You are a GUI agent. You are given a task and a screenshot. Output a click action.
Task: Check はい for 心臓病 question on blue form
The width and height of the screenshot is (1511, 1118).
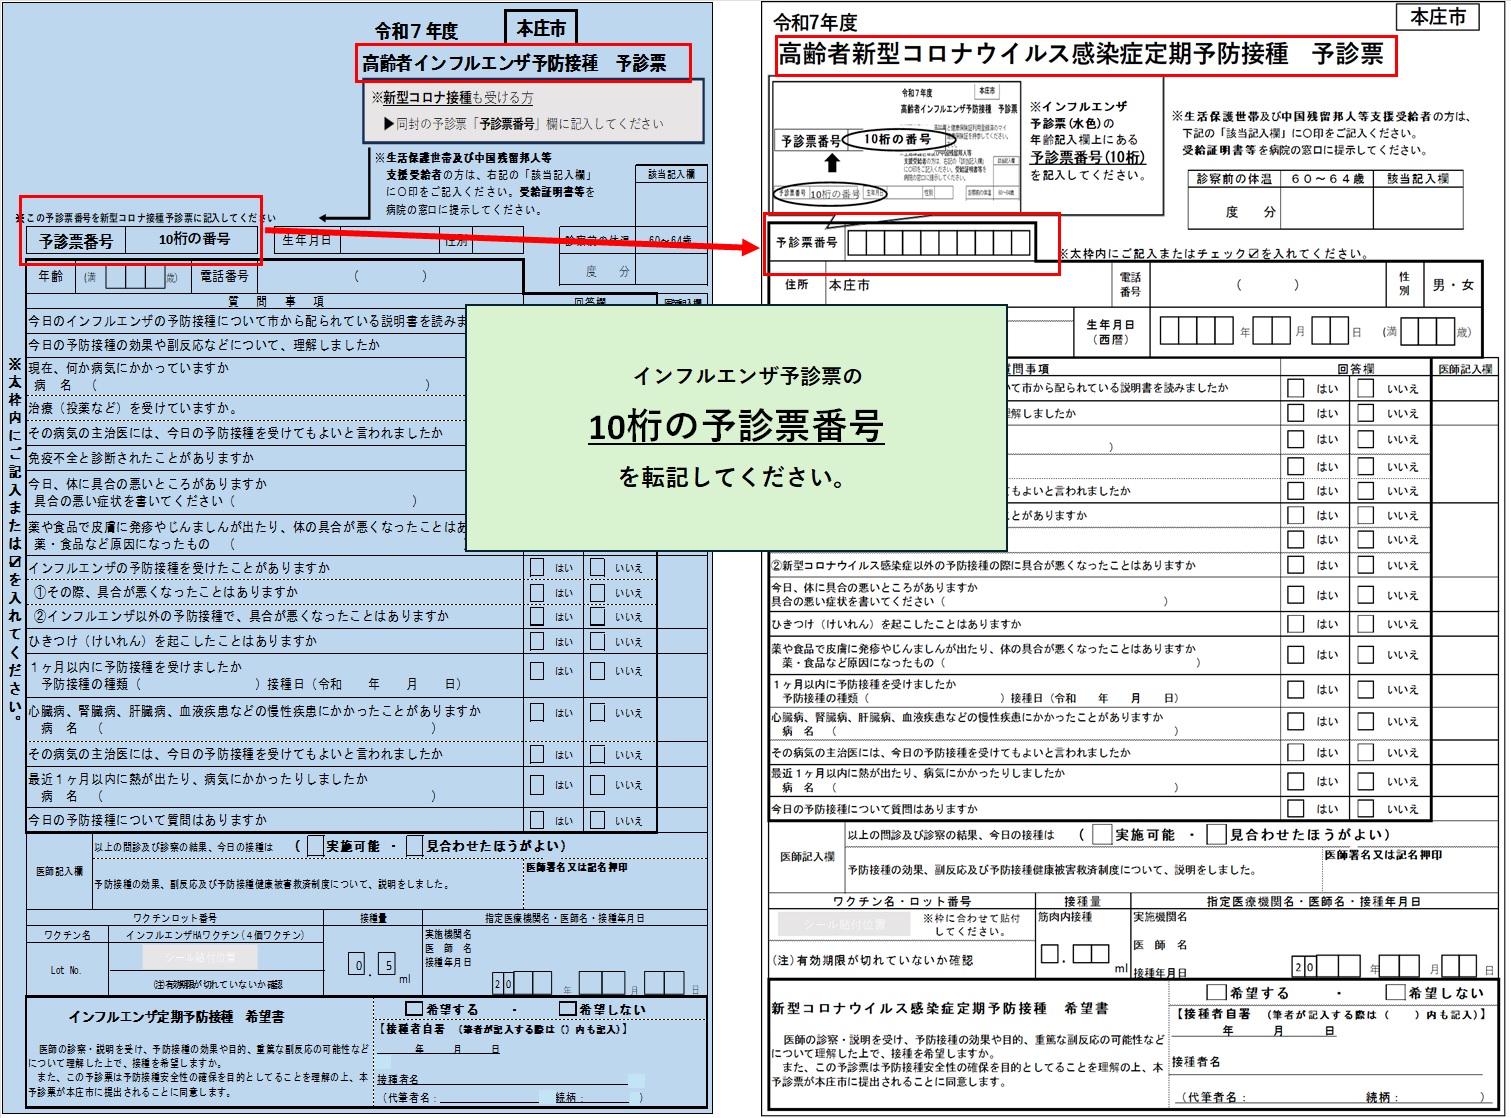[x=537, y=712]
